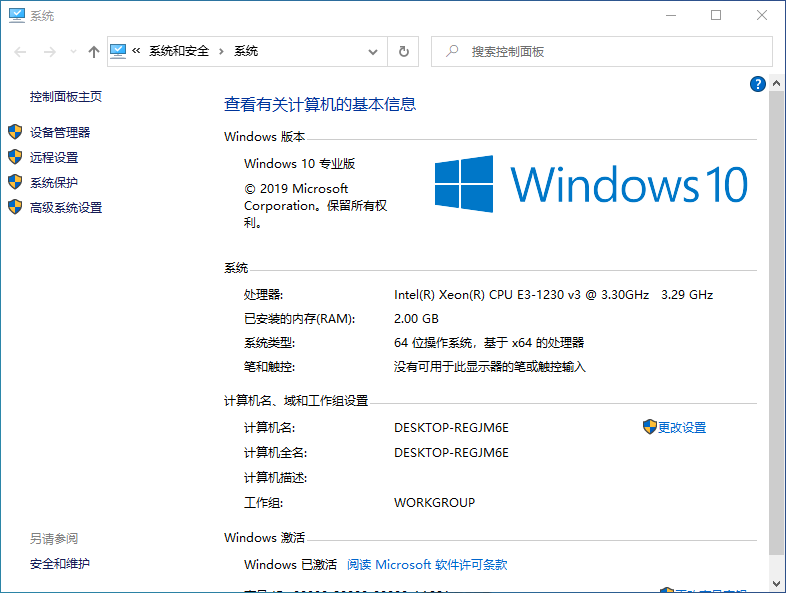786x593 pixels.
Task: Click the scrollbar up arrow
Action: coord(776,83)
